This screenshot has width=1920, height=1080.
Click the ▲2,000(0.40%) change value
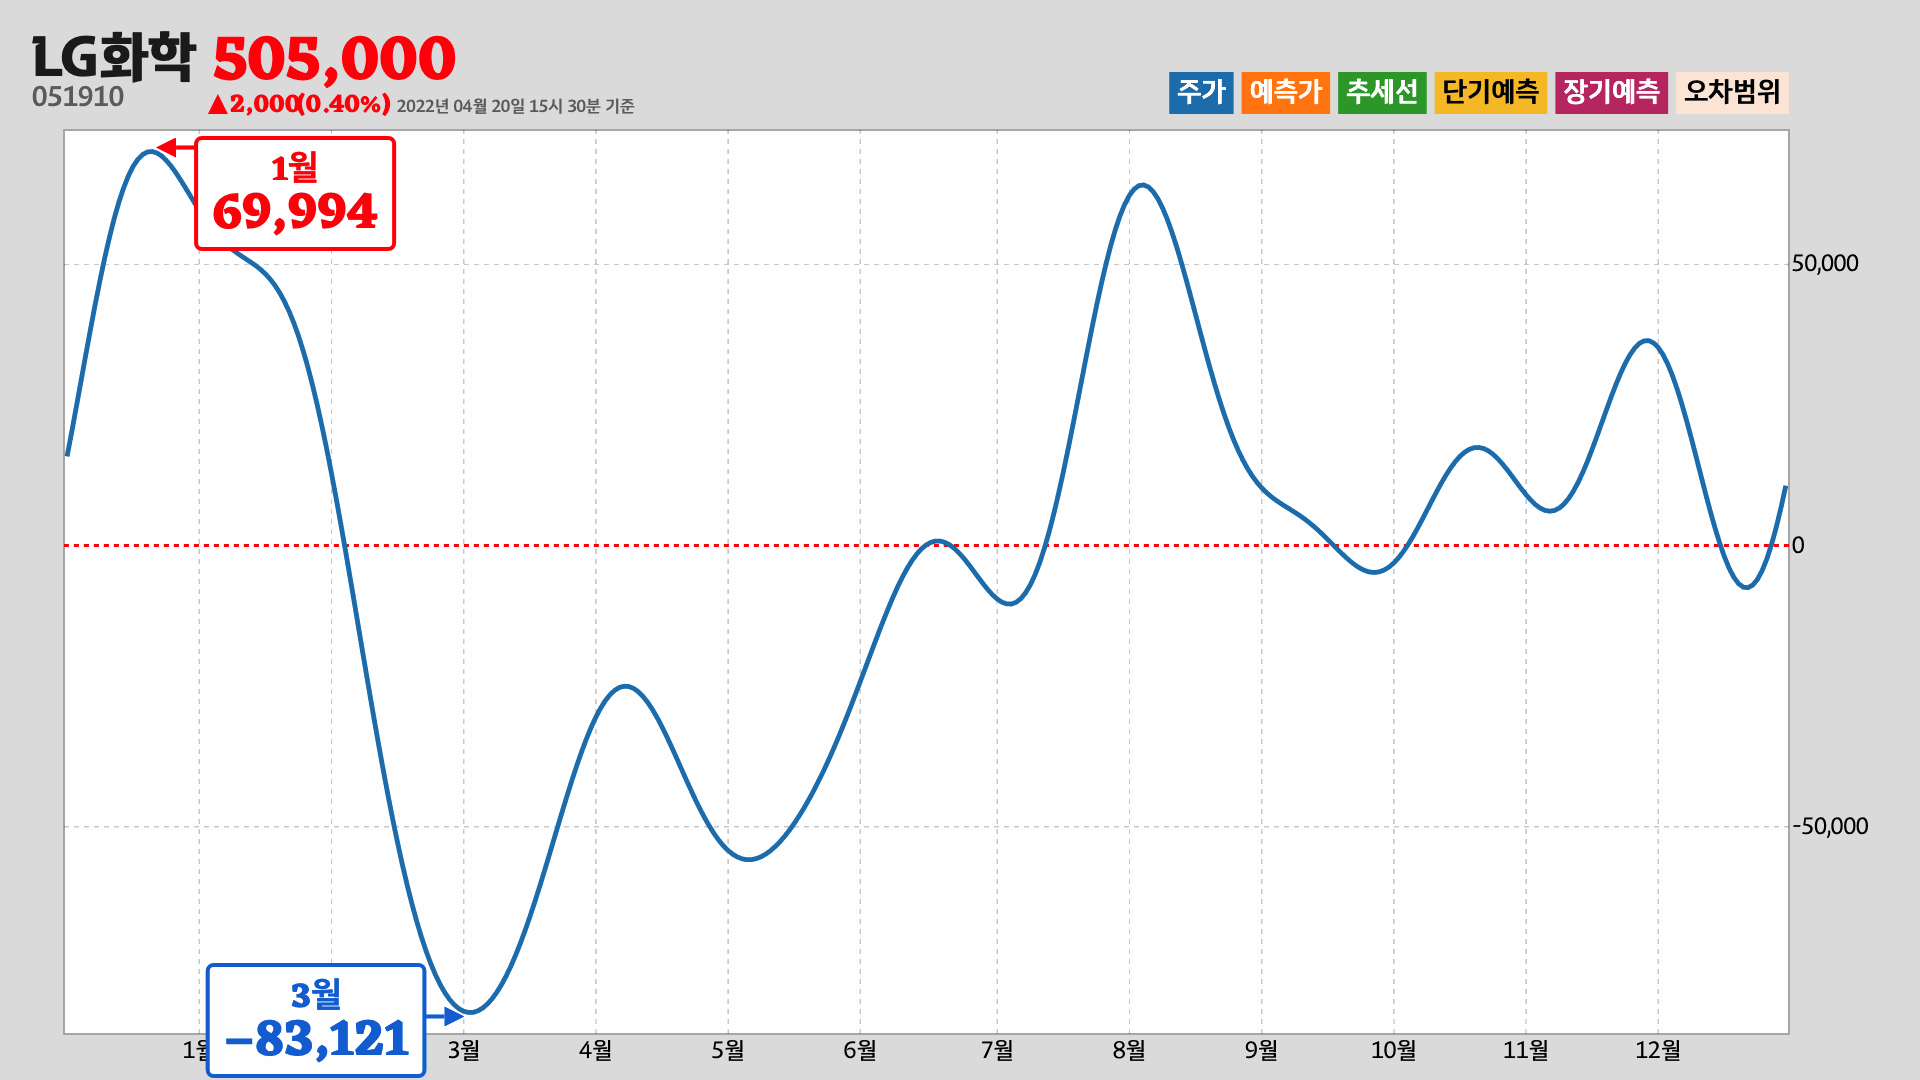click(299, 104)
